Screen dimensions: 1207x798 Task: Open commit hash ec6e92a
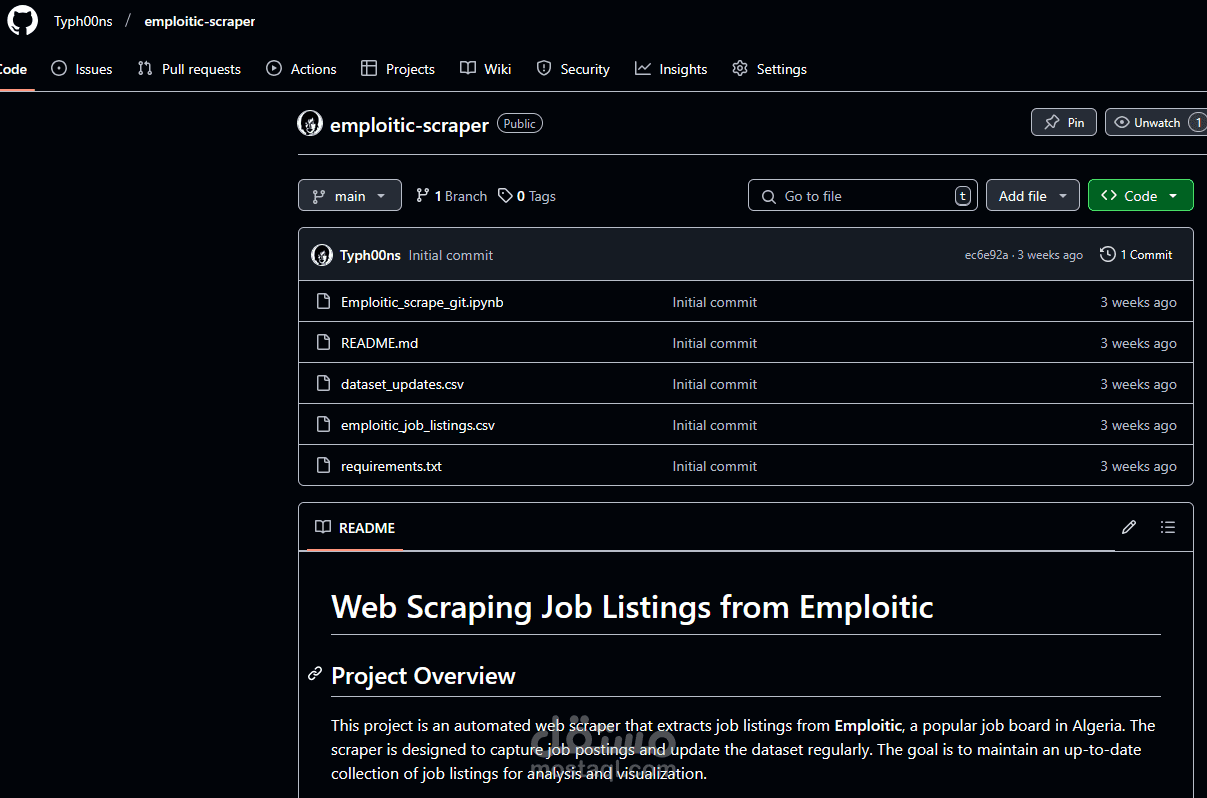tap(986, 255)
